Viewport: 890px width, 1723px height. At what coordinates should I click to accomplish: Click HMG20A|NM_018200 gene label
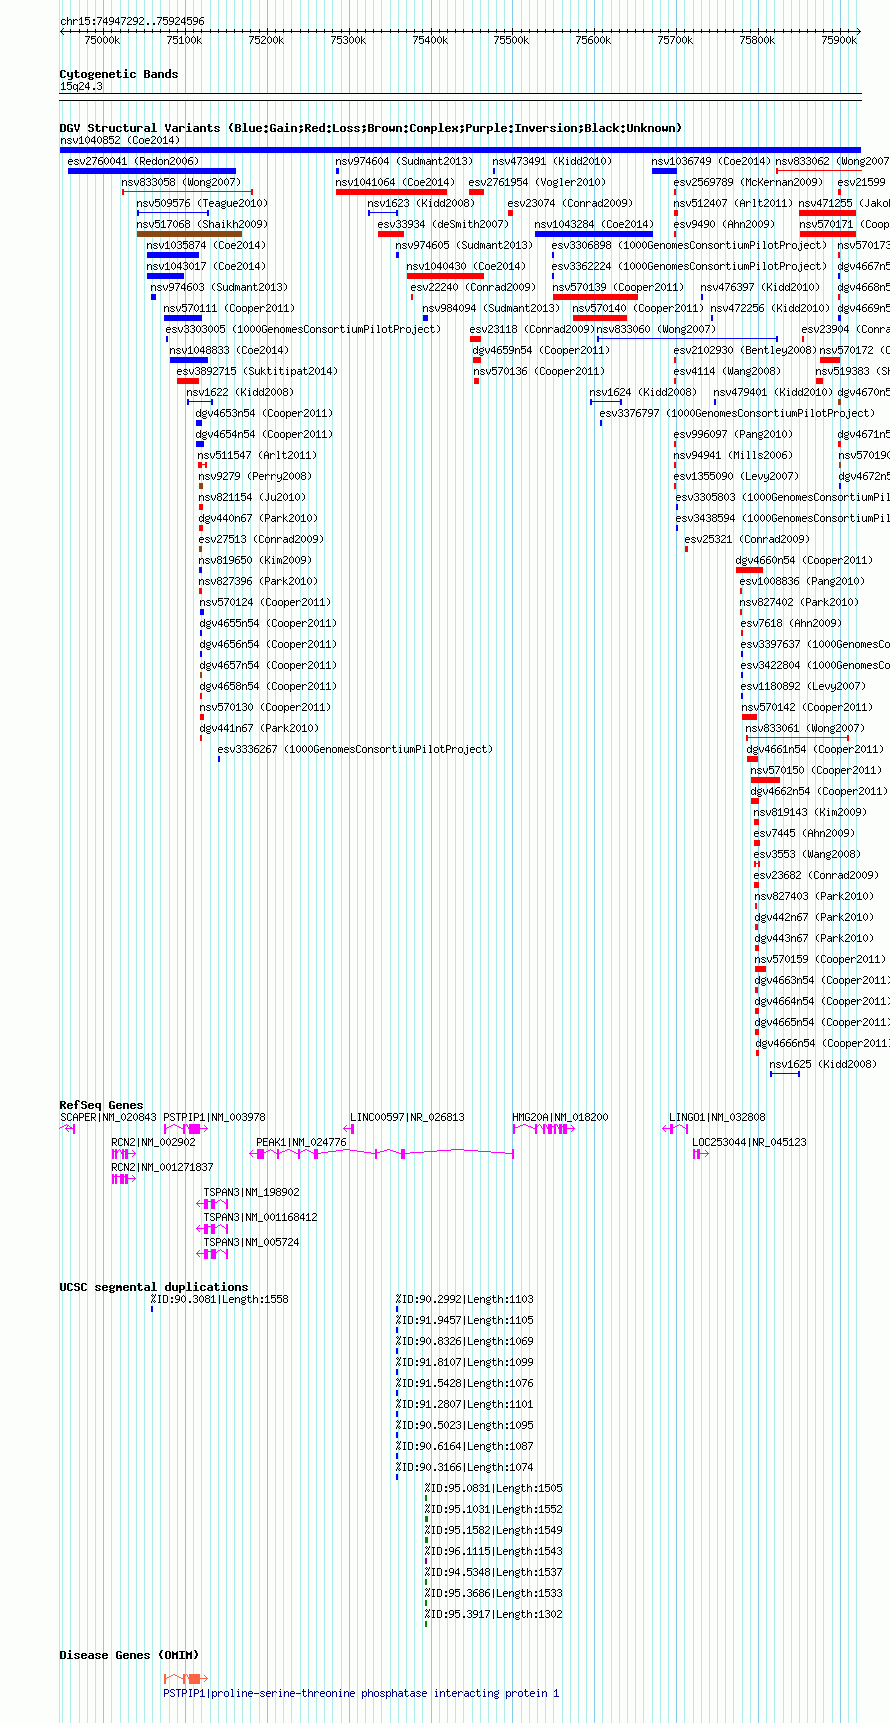(x=560, y=1117)
